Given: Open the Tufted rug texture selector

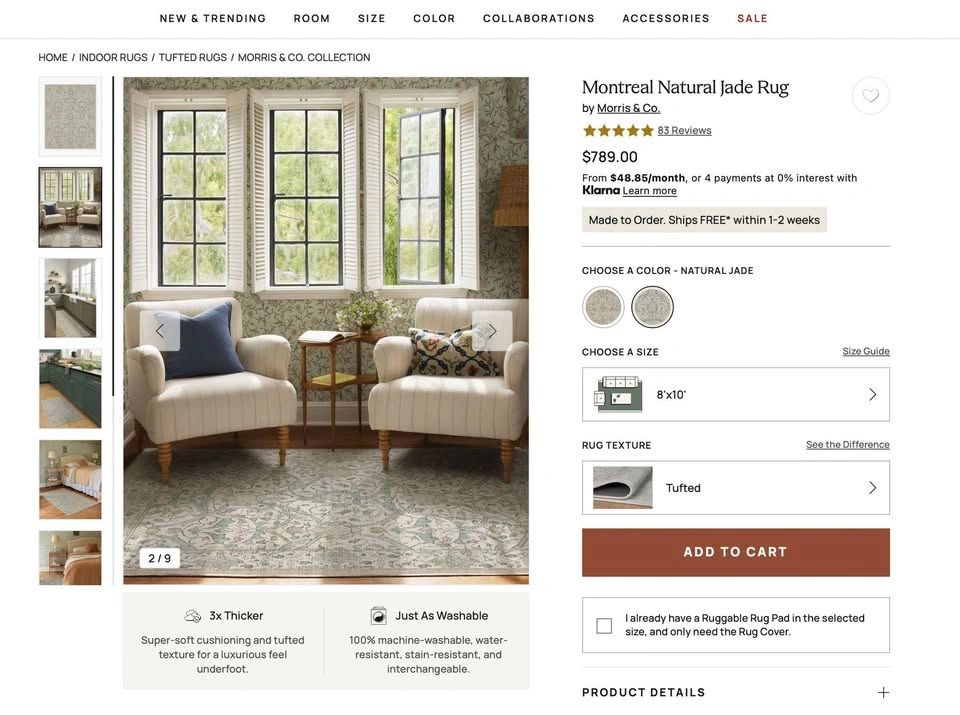Looking at the screenshot, I should [x=736, y=488].
